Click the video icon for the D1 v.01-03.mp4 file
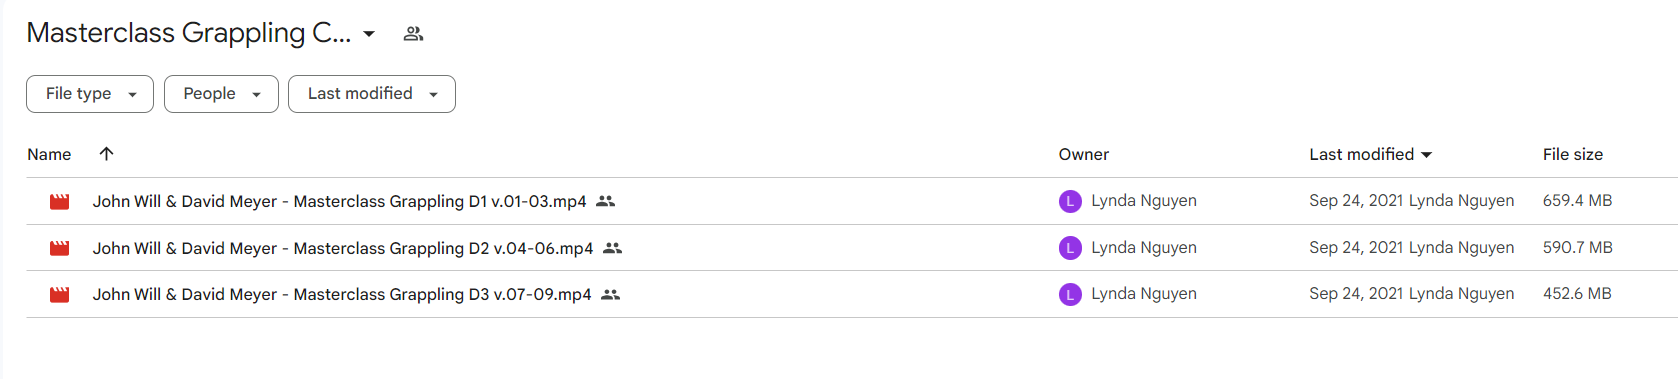This screenshot has height=379, width=1678. (x=60, y=202)
